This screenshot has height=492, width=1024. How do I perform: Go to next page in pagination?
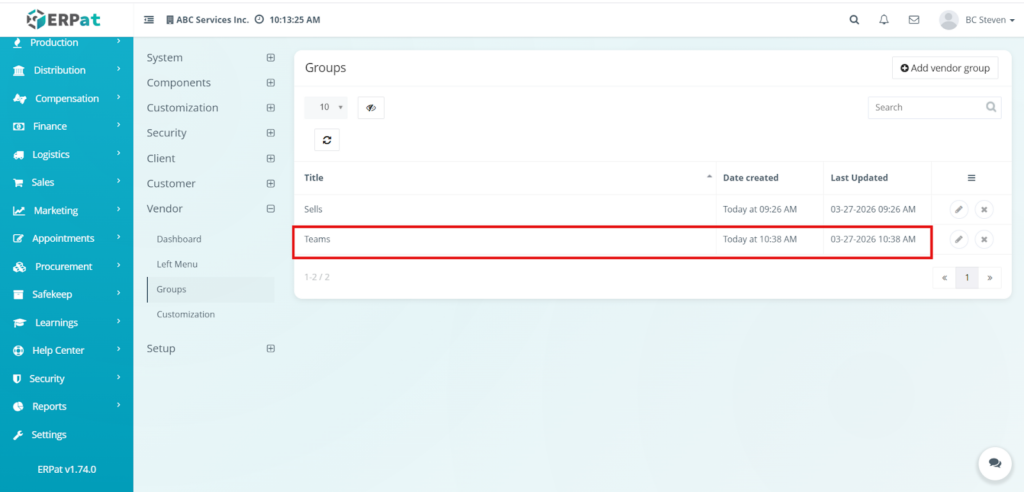coord(989,278)
